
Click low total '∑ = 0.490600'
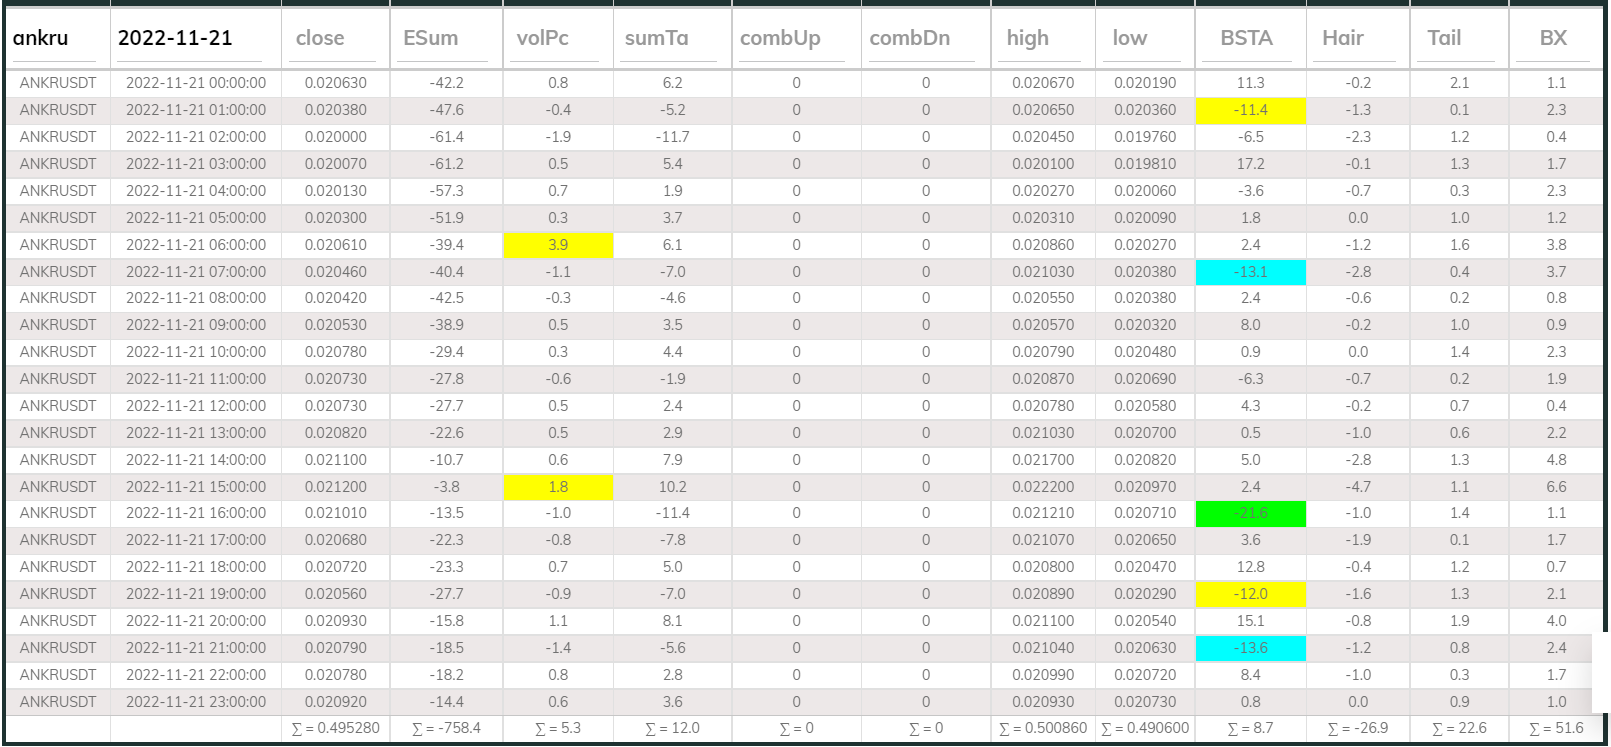coord(1145,728)
